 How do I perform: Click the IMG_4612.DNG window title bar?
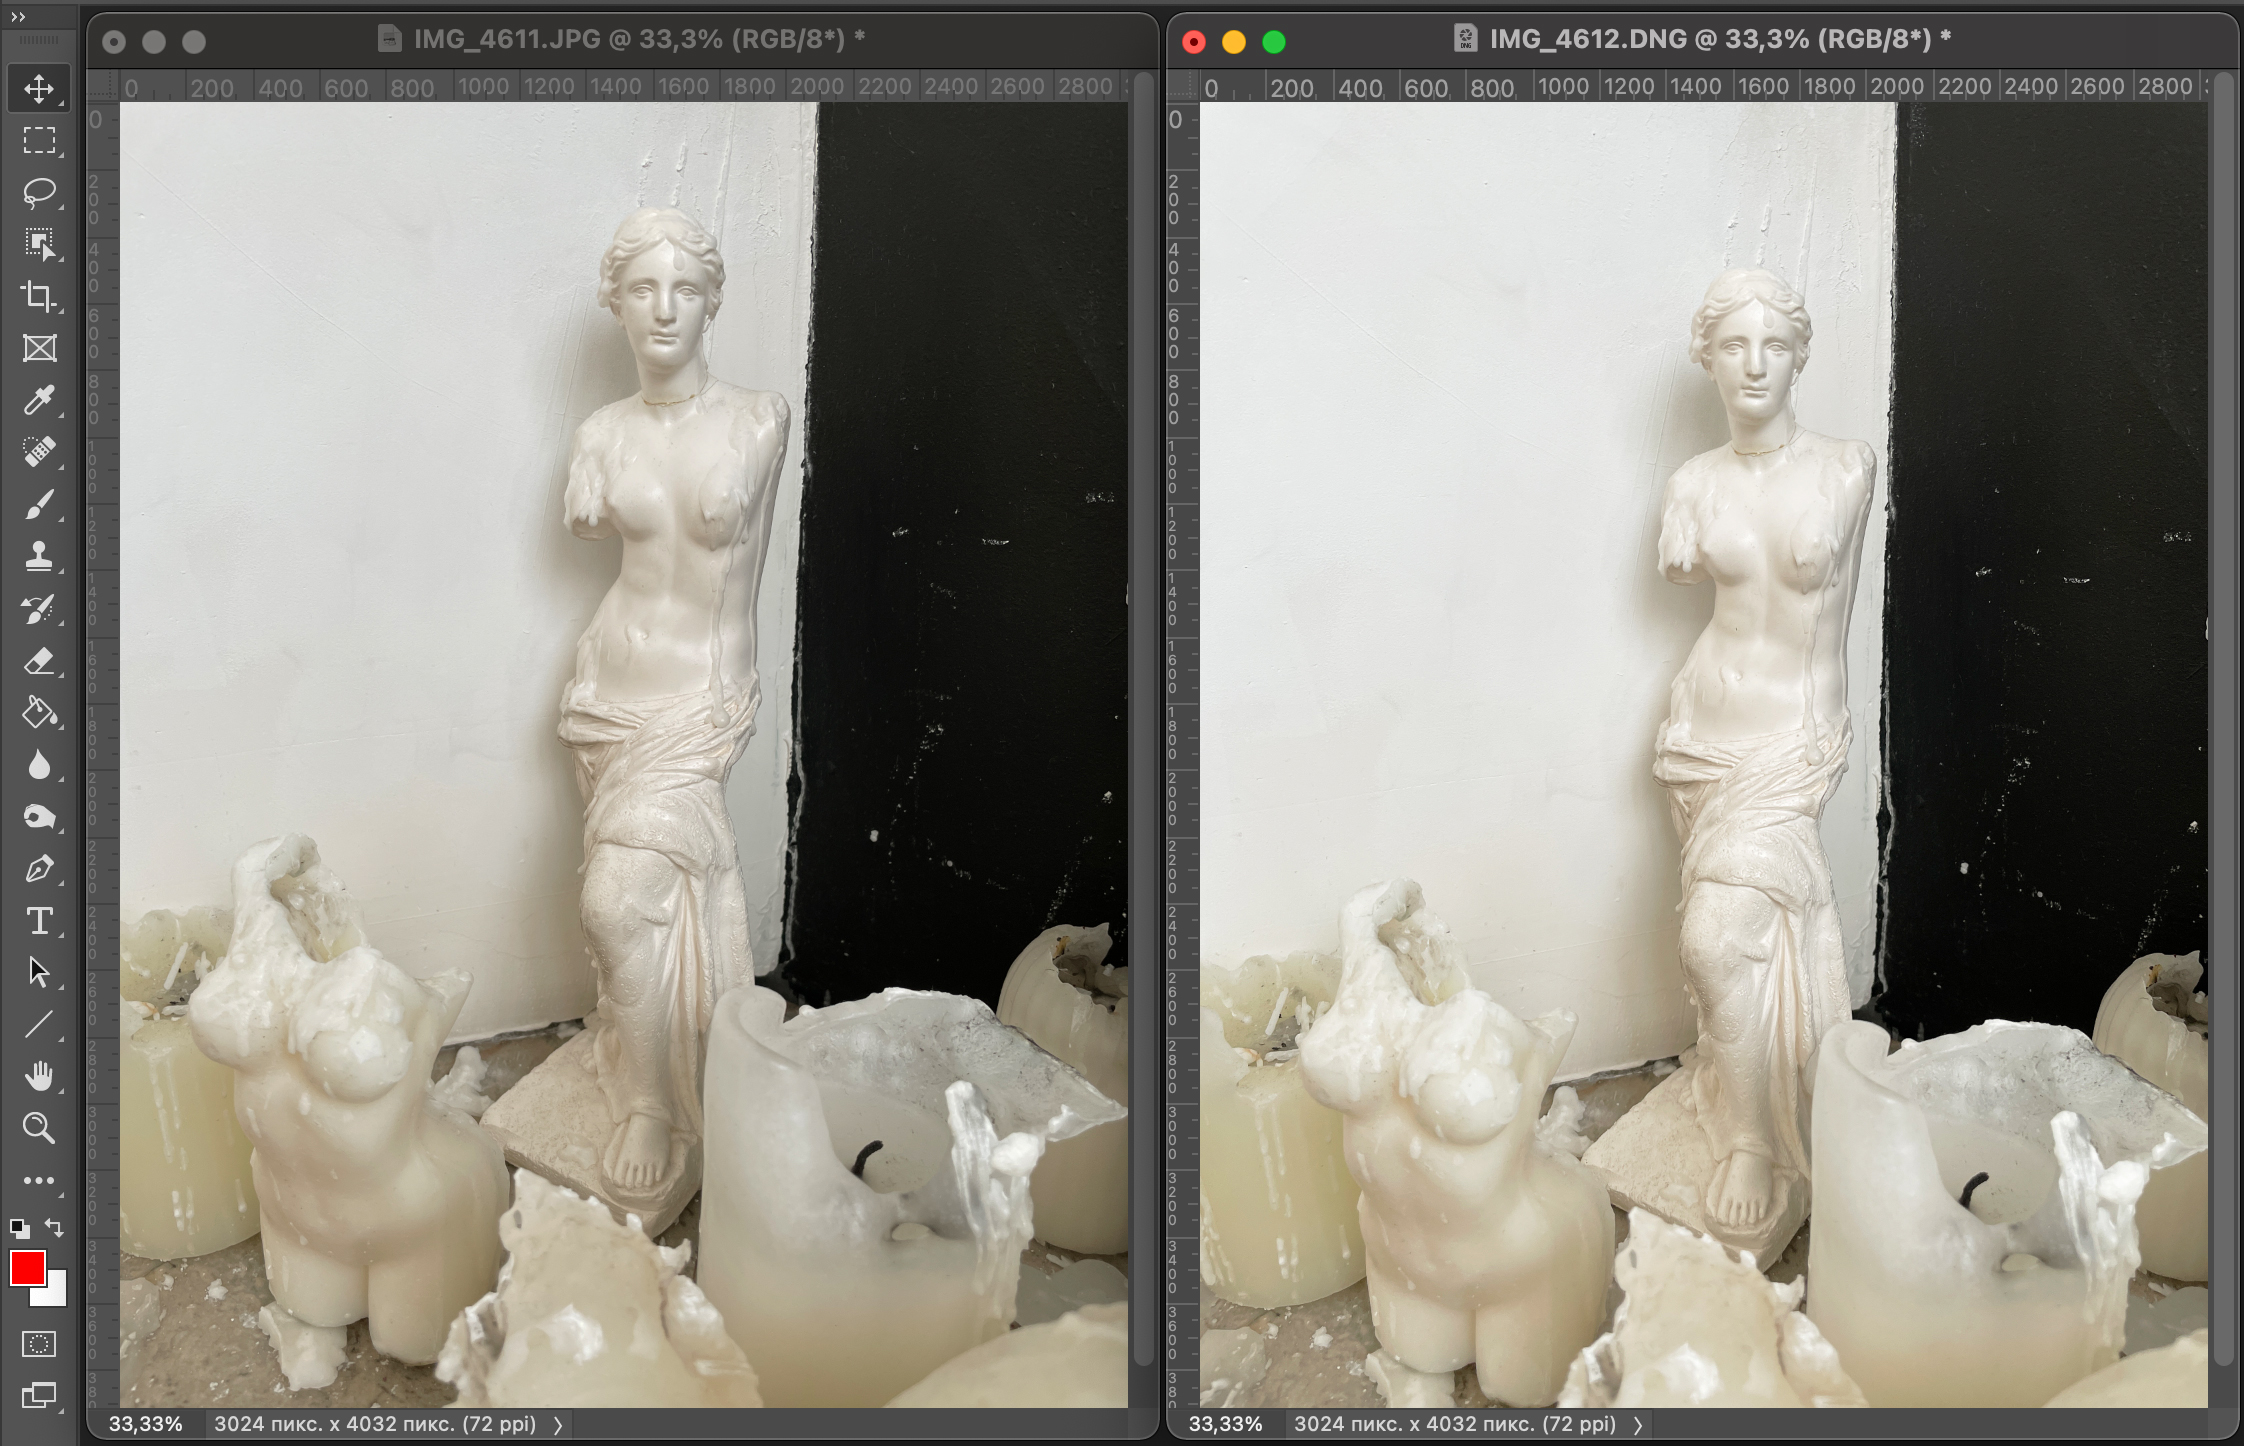tap(1702, 40)
